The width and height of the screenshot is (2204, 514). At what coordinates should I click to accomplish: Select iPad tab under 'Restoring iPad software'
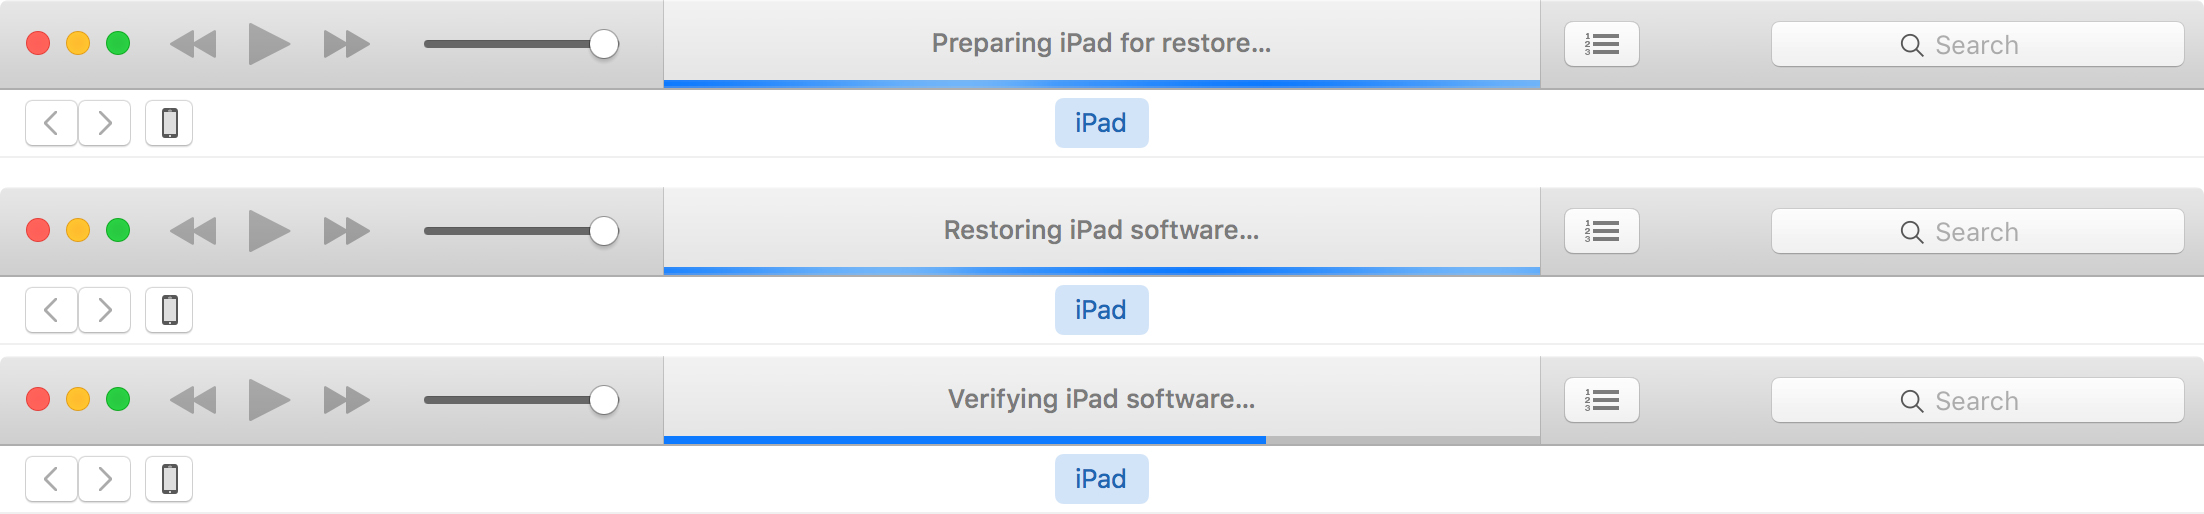(x=1101, y=310)
